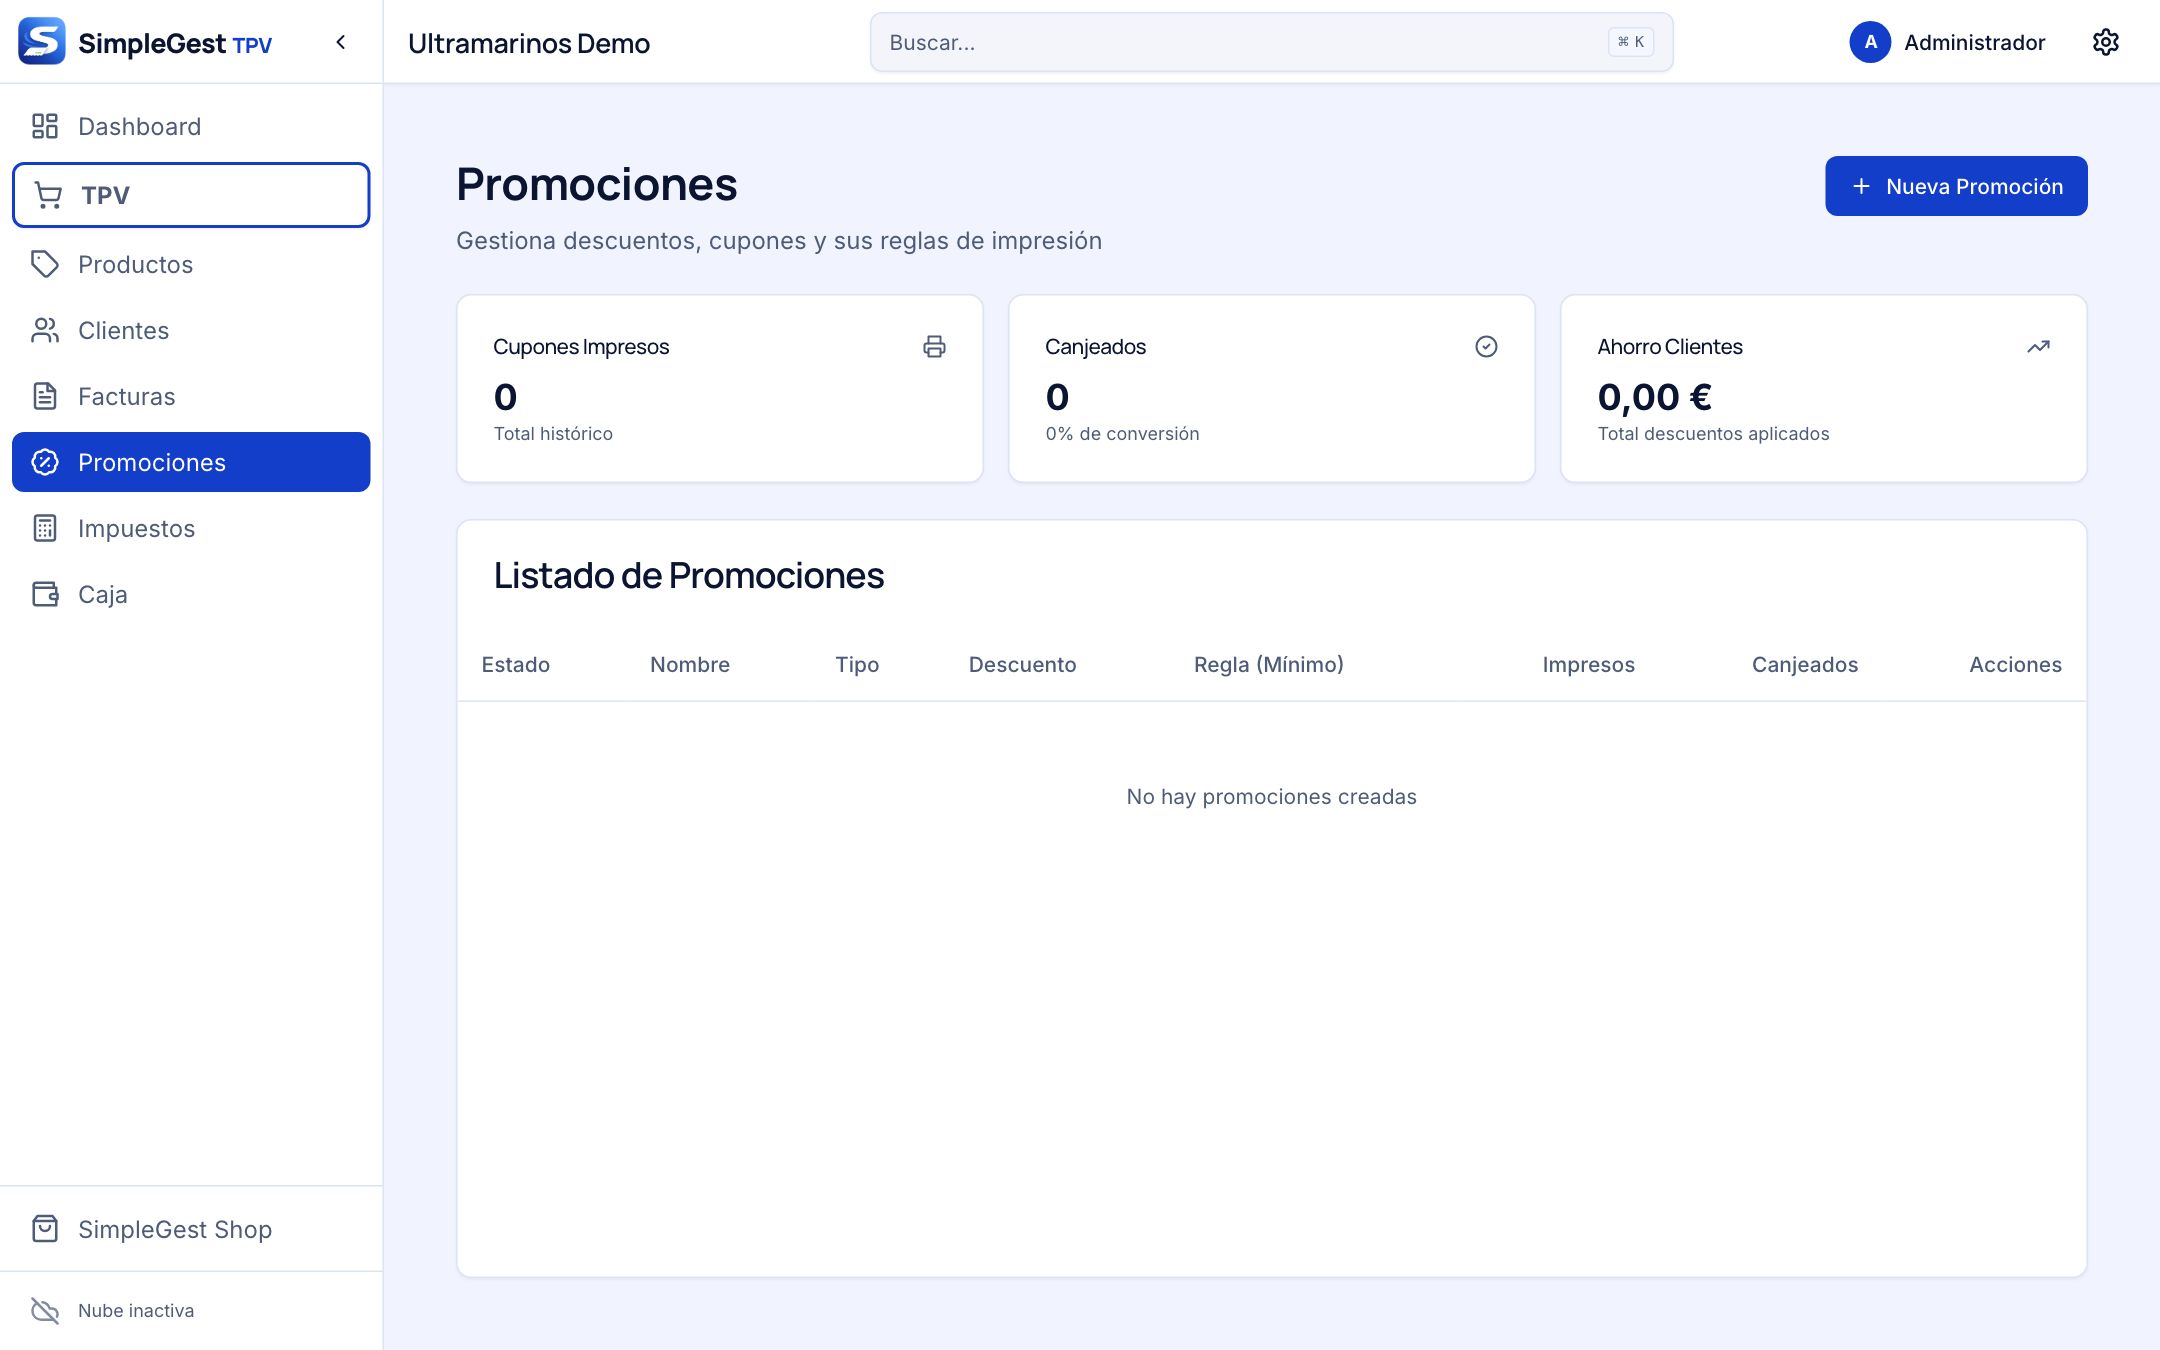2160x1350 pixels.
Task: Open Impuestos section
Action: tap(191, 528)
